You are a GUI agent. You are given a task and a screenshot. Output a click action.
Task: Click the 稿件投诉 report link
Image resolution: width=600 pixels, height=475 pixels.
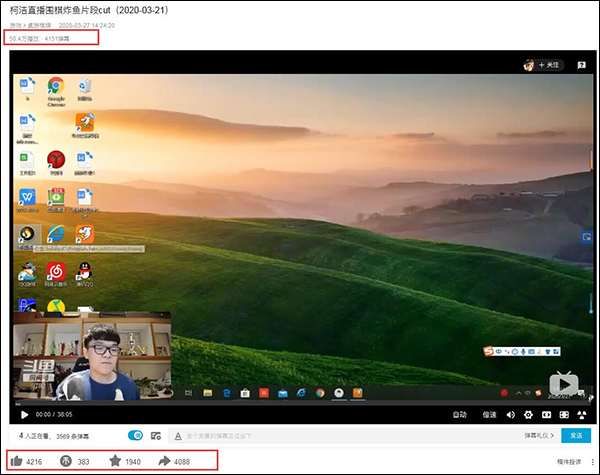[x=568, y=461]
